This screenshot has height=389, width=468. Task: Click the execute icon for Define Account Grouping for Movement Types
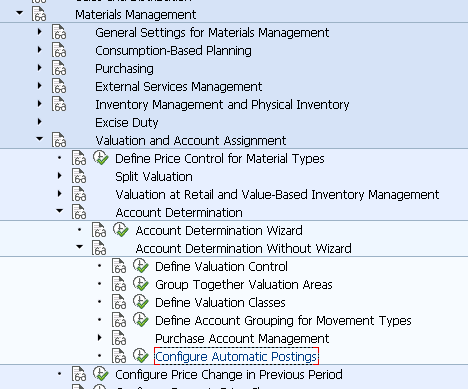(x=141, y=320)
